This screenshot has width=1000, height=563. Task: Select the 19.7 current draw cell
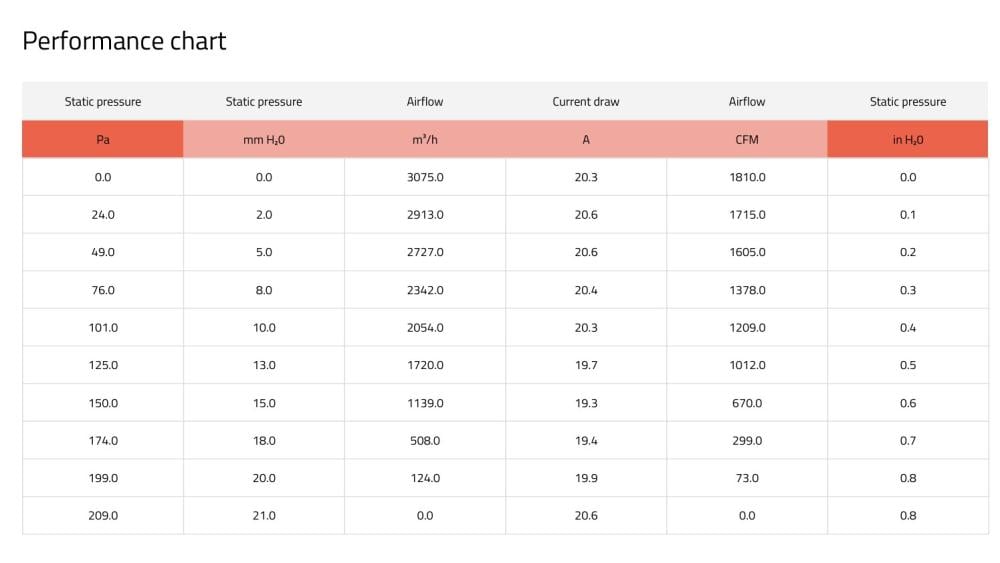pos(586,365)
